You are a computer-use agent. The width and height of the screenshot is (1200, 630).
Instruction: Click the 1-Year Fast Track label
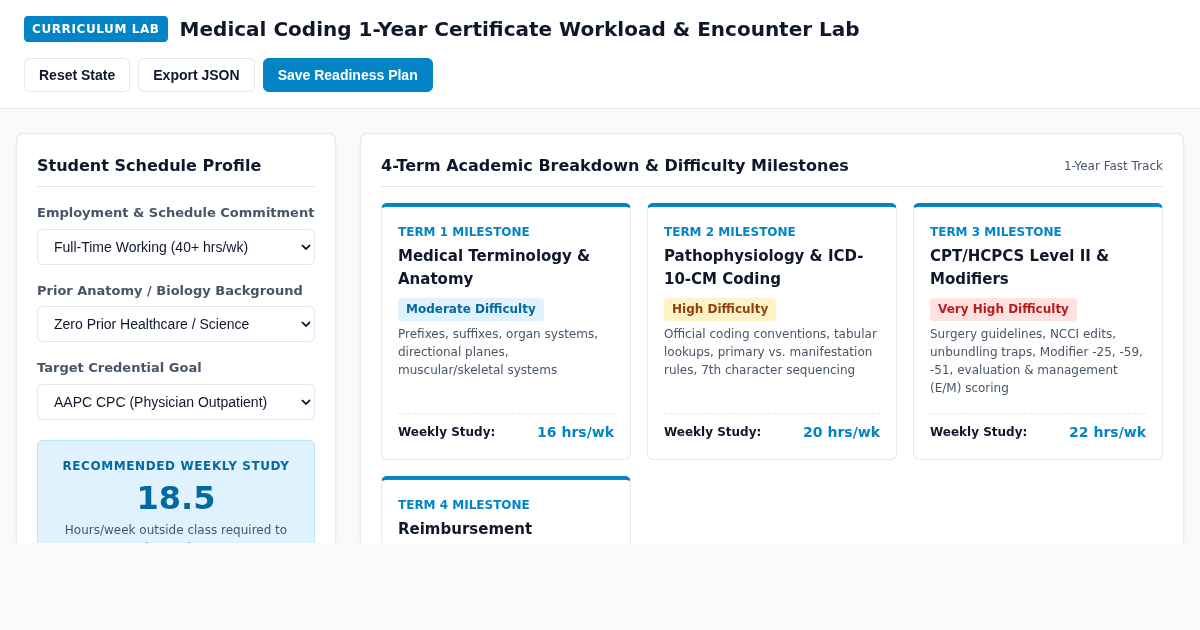tap(1113, 166)
